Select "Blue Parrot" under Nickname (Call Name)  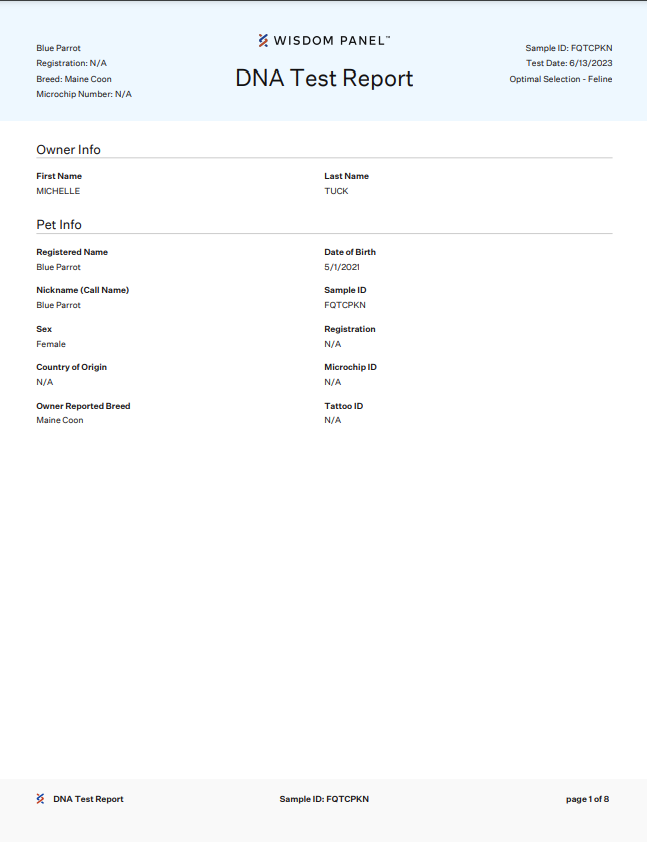coord(59,305)
